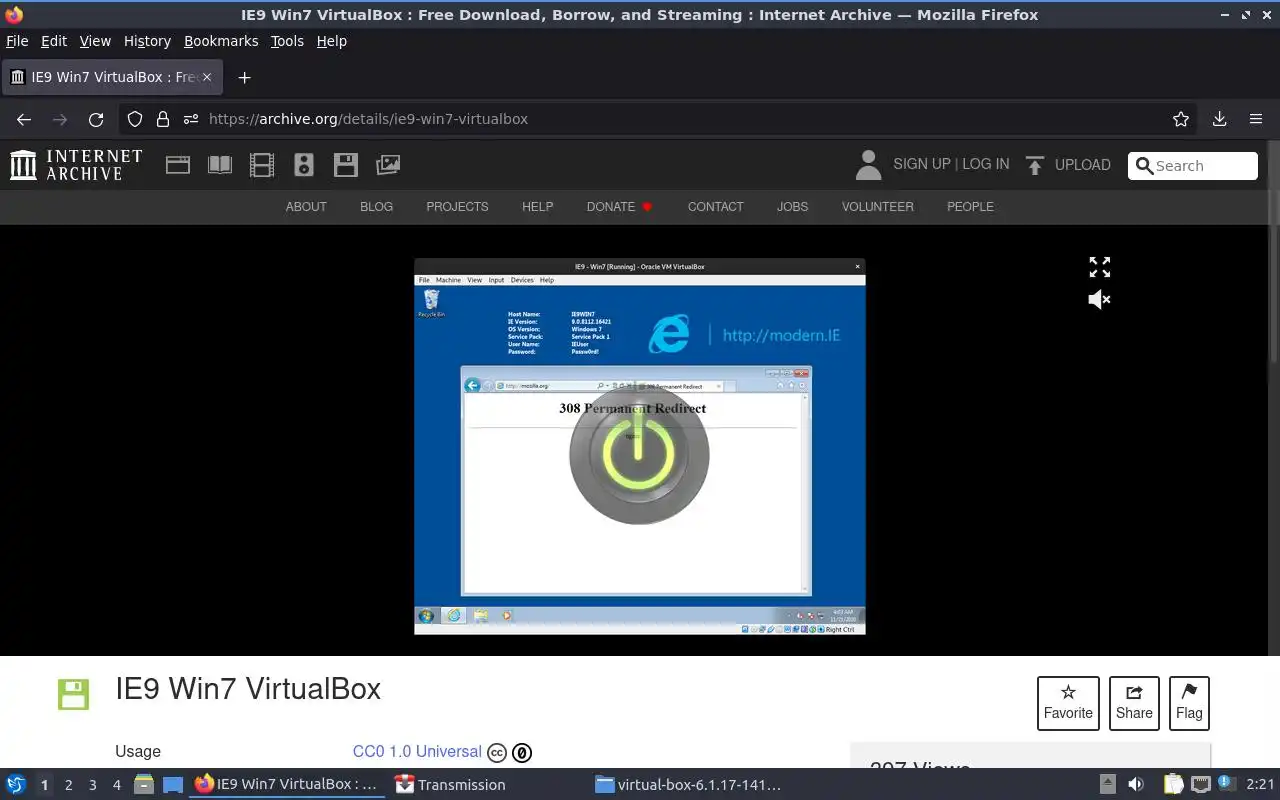Open the file manager taskbar launcher
Viewport: 1280px width, 800px height.
(x=144, y=785)
